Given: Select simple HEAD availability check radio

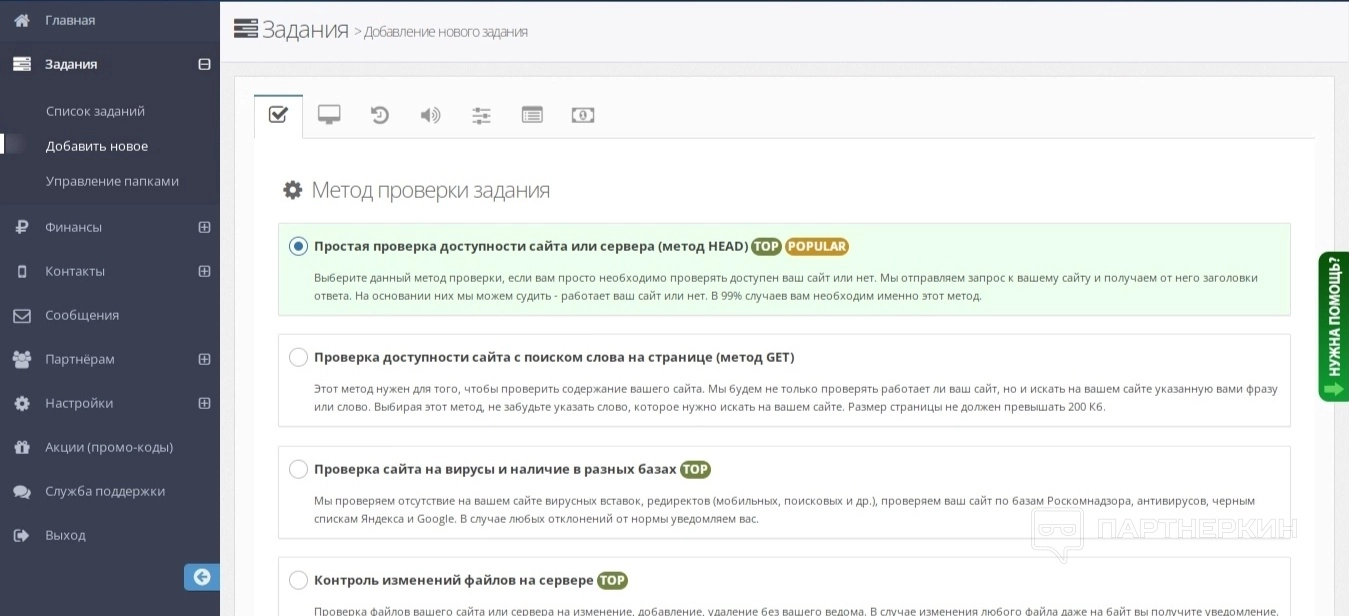Looking at the screenshot, I should point(298,246).
